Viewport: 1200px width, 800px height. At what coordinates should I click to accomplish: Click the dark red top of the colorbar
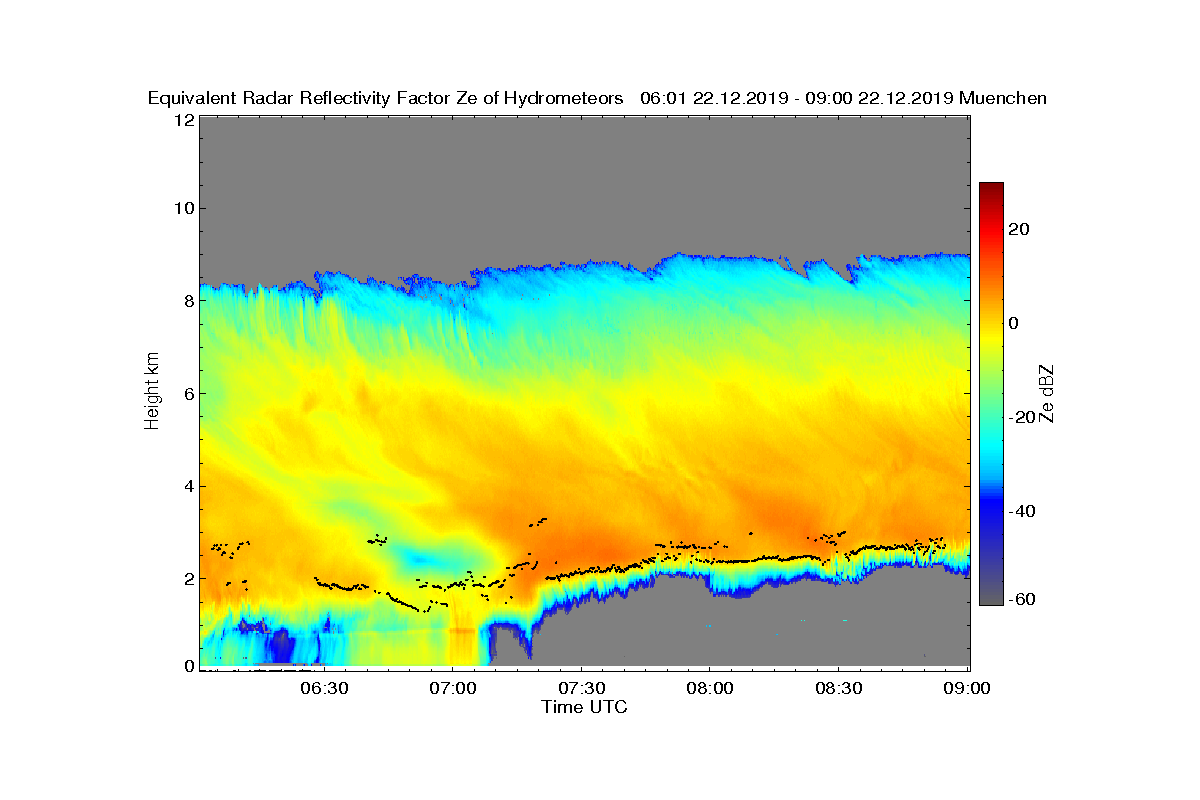991,190
